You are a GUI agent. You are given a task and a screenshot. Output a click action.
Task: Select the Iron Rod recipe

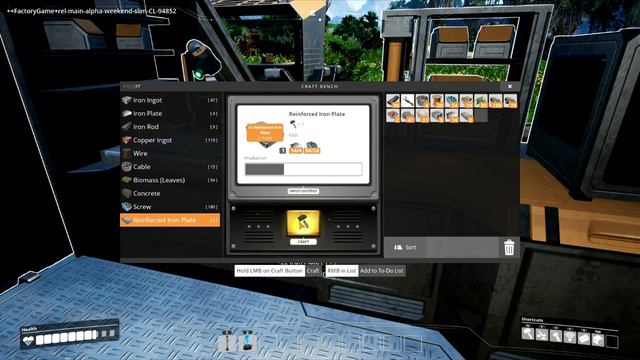[x=170, y=127]
